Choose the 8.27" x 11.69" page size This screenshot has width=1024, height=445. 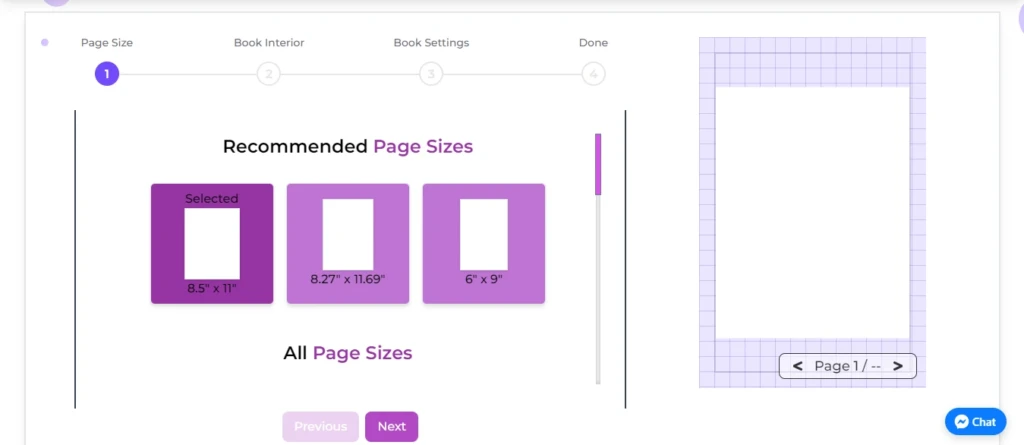348,244
